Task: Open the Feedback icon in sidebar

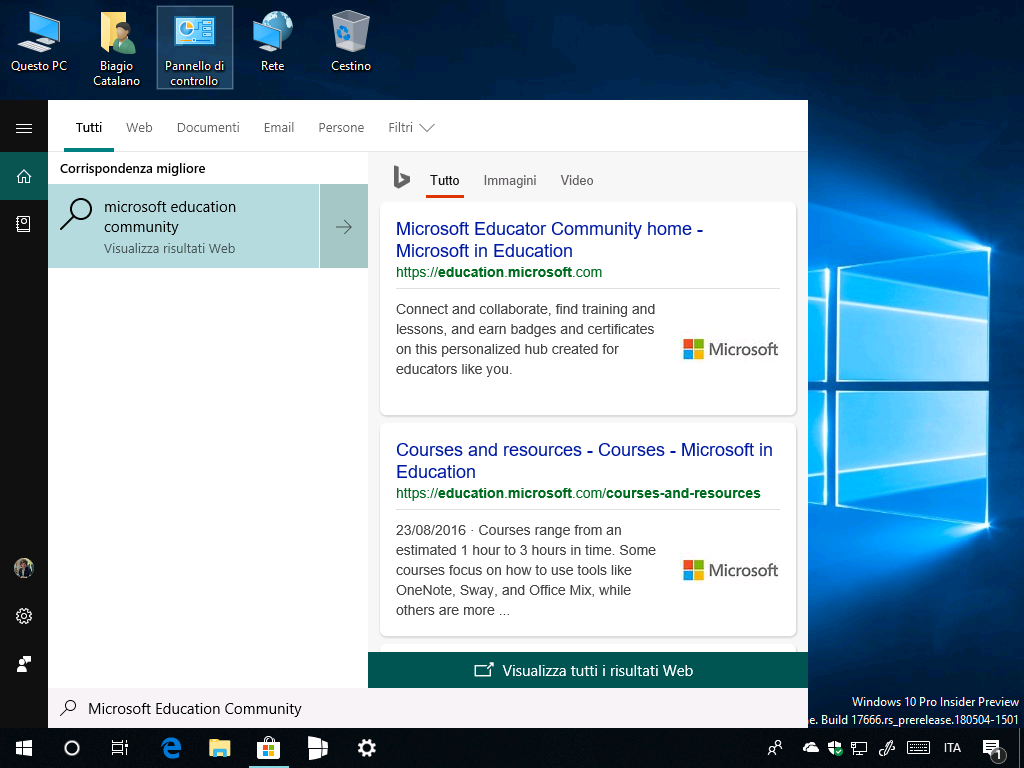Action: pyautogui.click(x=24, y=664)
